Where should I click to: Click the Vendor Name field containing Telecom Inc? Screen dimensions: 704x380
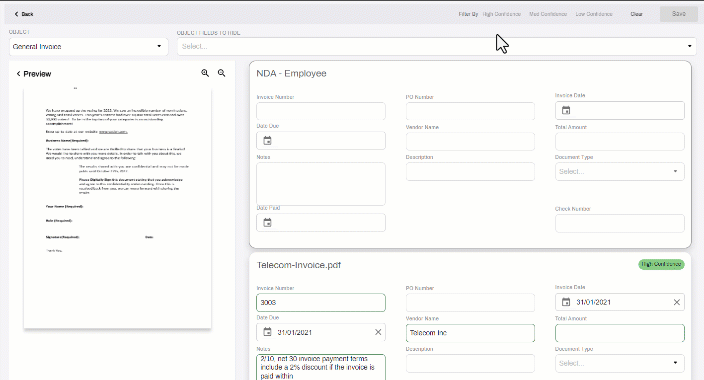pos(470,333)
